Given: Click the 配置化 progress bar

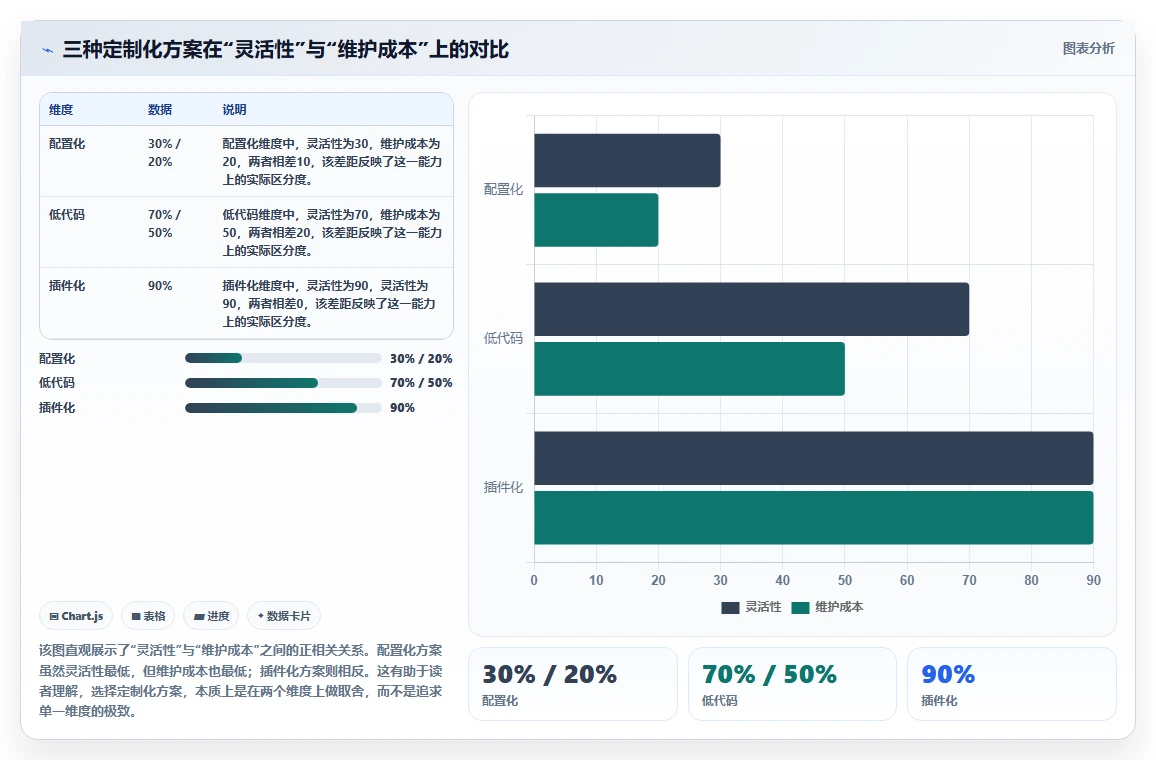Looking at the screenshot, I should coord(283,358).
